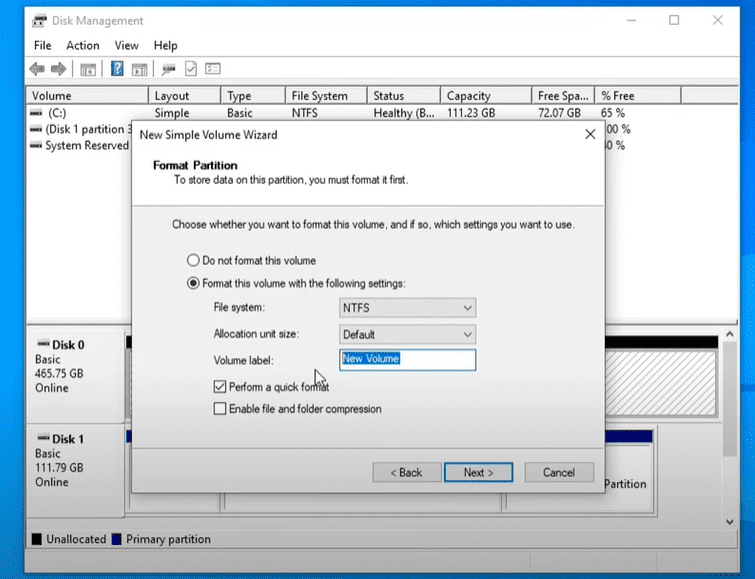Click Show/Hide Console Tree toolbar icon
The width and height of the screenshot is (755, 579).
88,69
